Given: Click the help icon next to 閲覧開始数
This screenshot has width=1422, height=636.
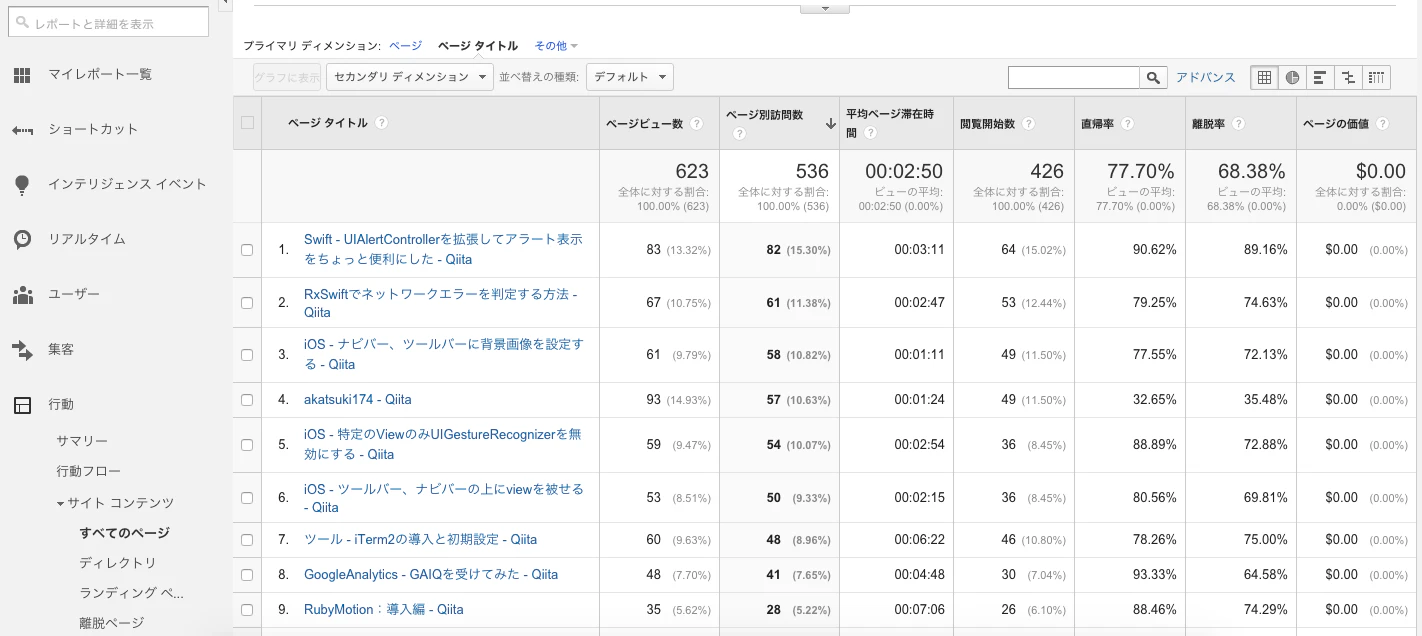Looking at the screenshot, I should [x=1028, y=124].
